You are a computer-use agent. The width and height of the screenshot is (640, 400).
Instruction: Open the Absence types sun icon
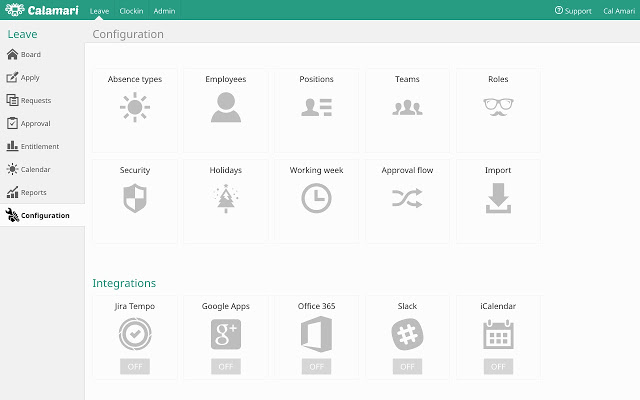tap(135, 107)
